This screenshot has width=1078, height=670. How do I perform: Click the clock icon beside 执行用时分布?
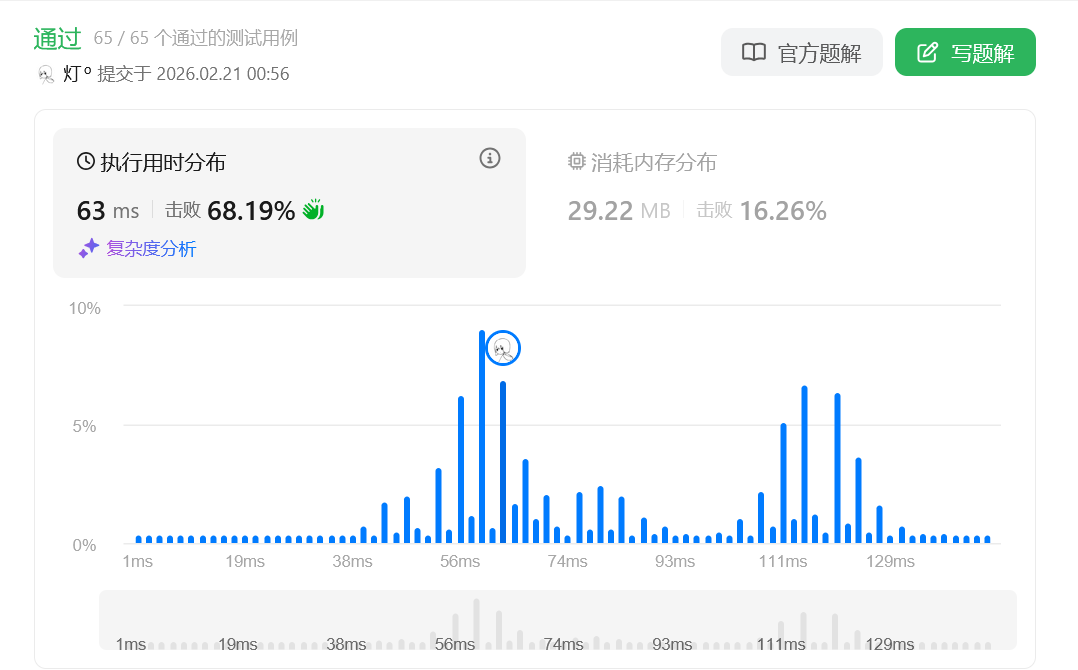pos(86,161)
